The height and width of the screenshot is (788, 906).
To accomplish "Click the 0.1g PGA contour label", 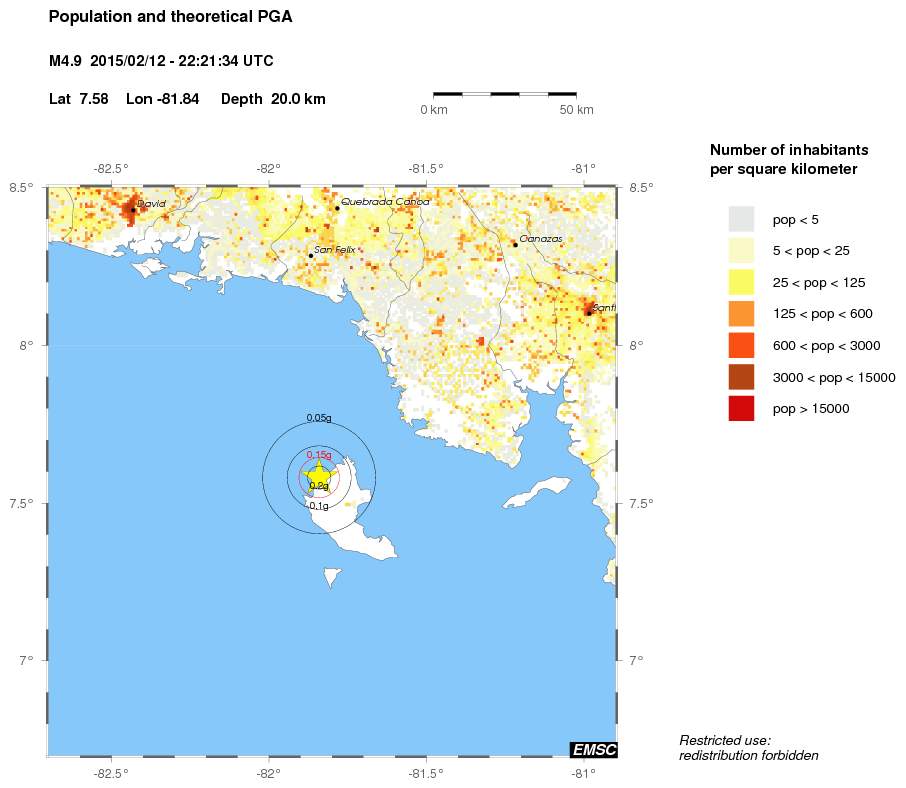I will pyautogui.click(x=319, y=506).
